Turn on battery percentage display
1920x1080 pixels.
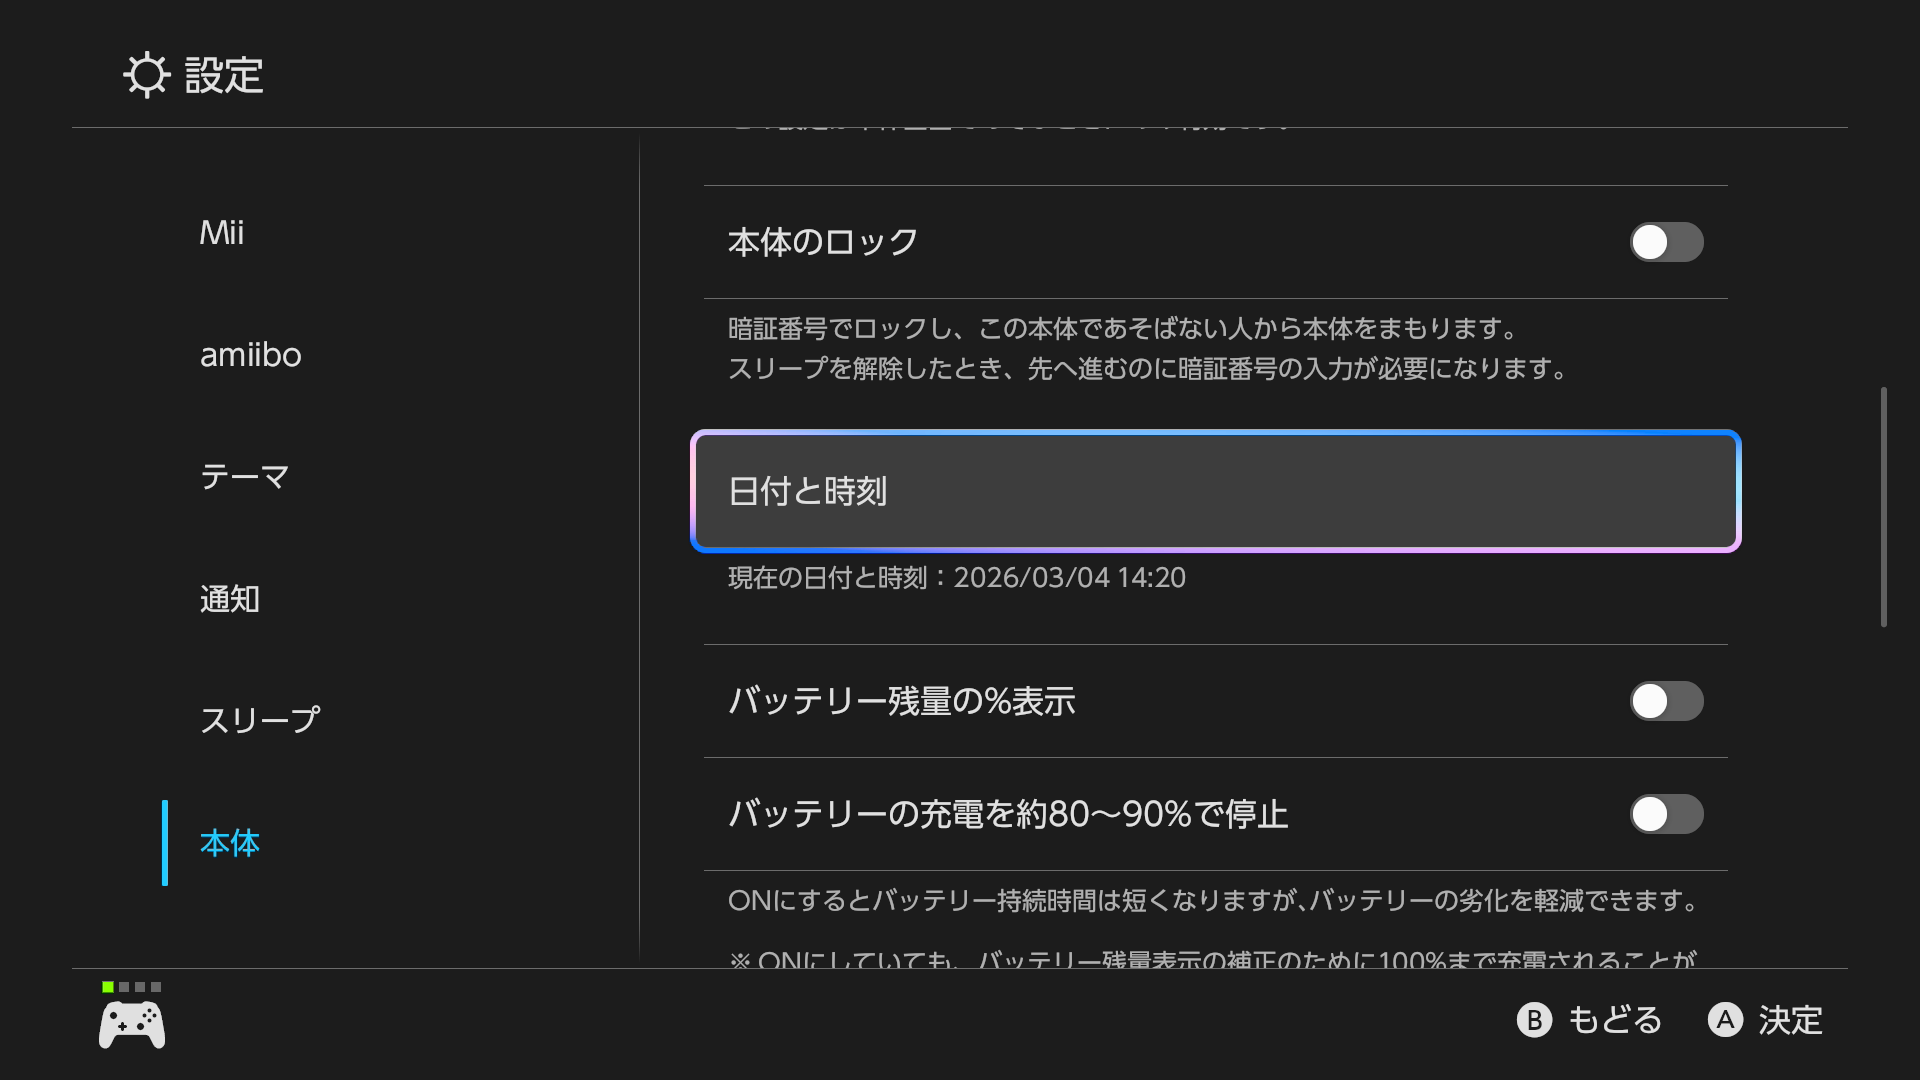pos(1665,702)
